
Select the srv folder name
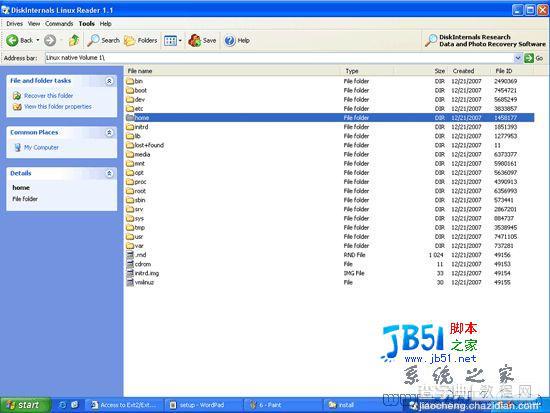(x=139, y=209)
